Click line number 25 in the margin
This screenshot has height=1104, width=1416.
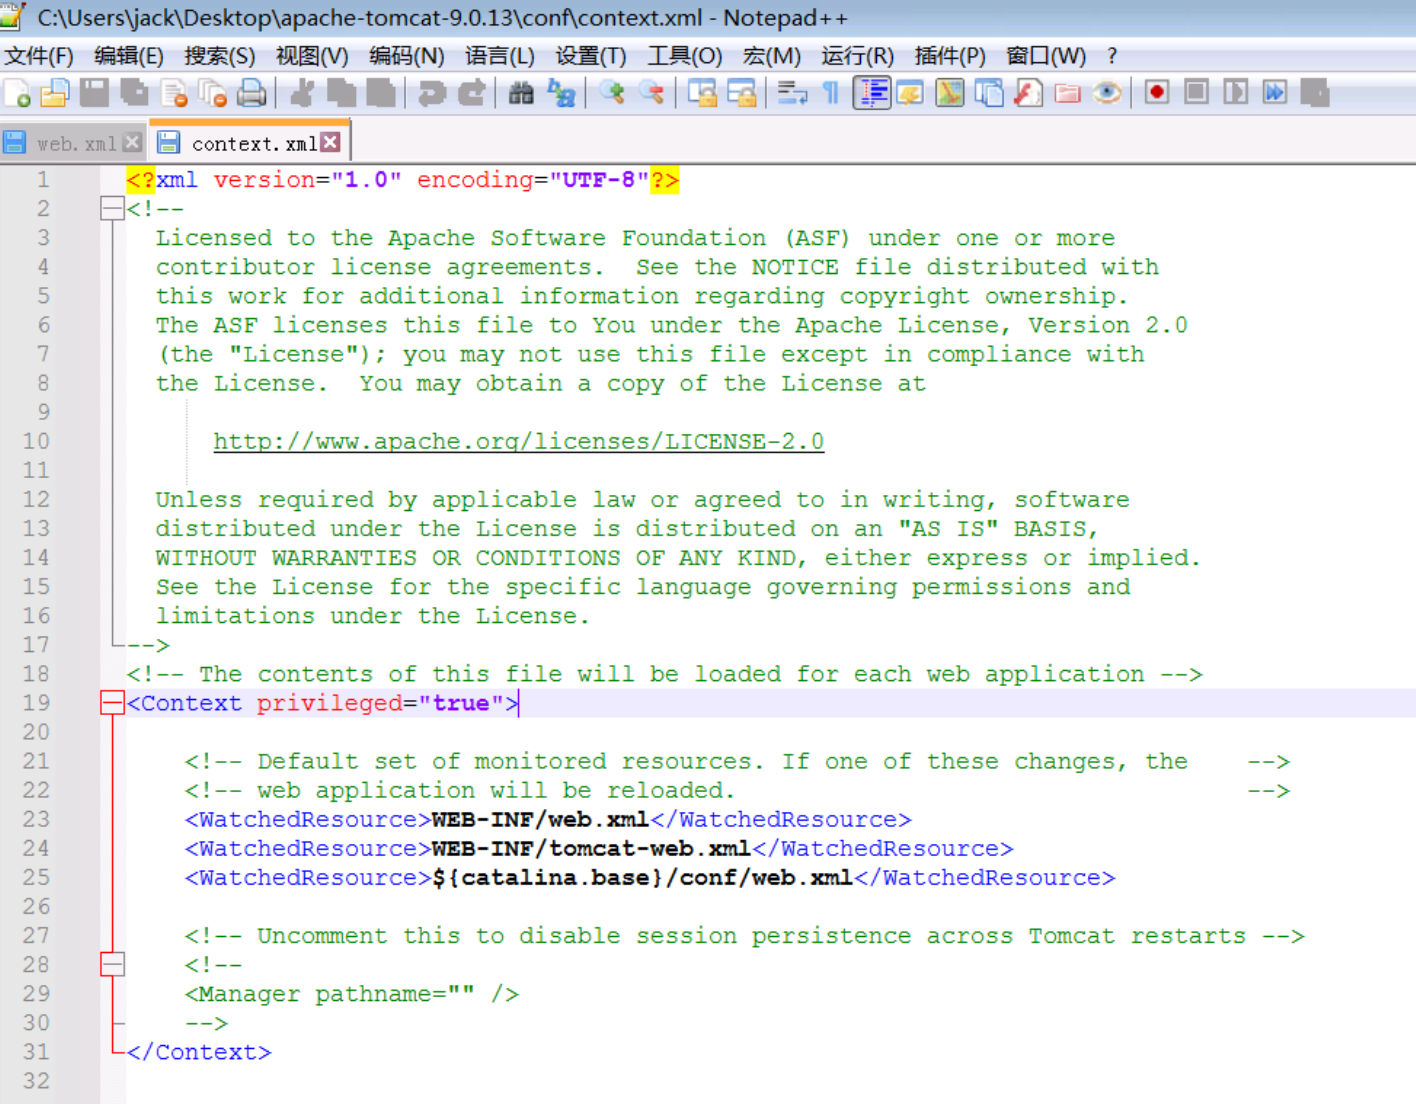click(x=37, y=878)
